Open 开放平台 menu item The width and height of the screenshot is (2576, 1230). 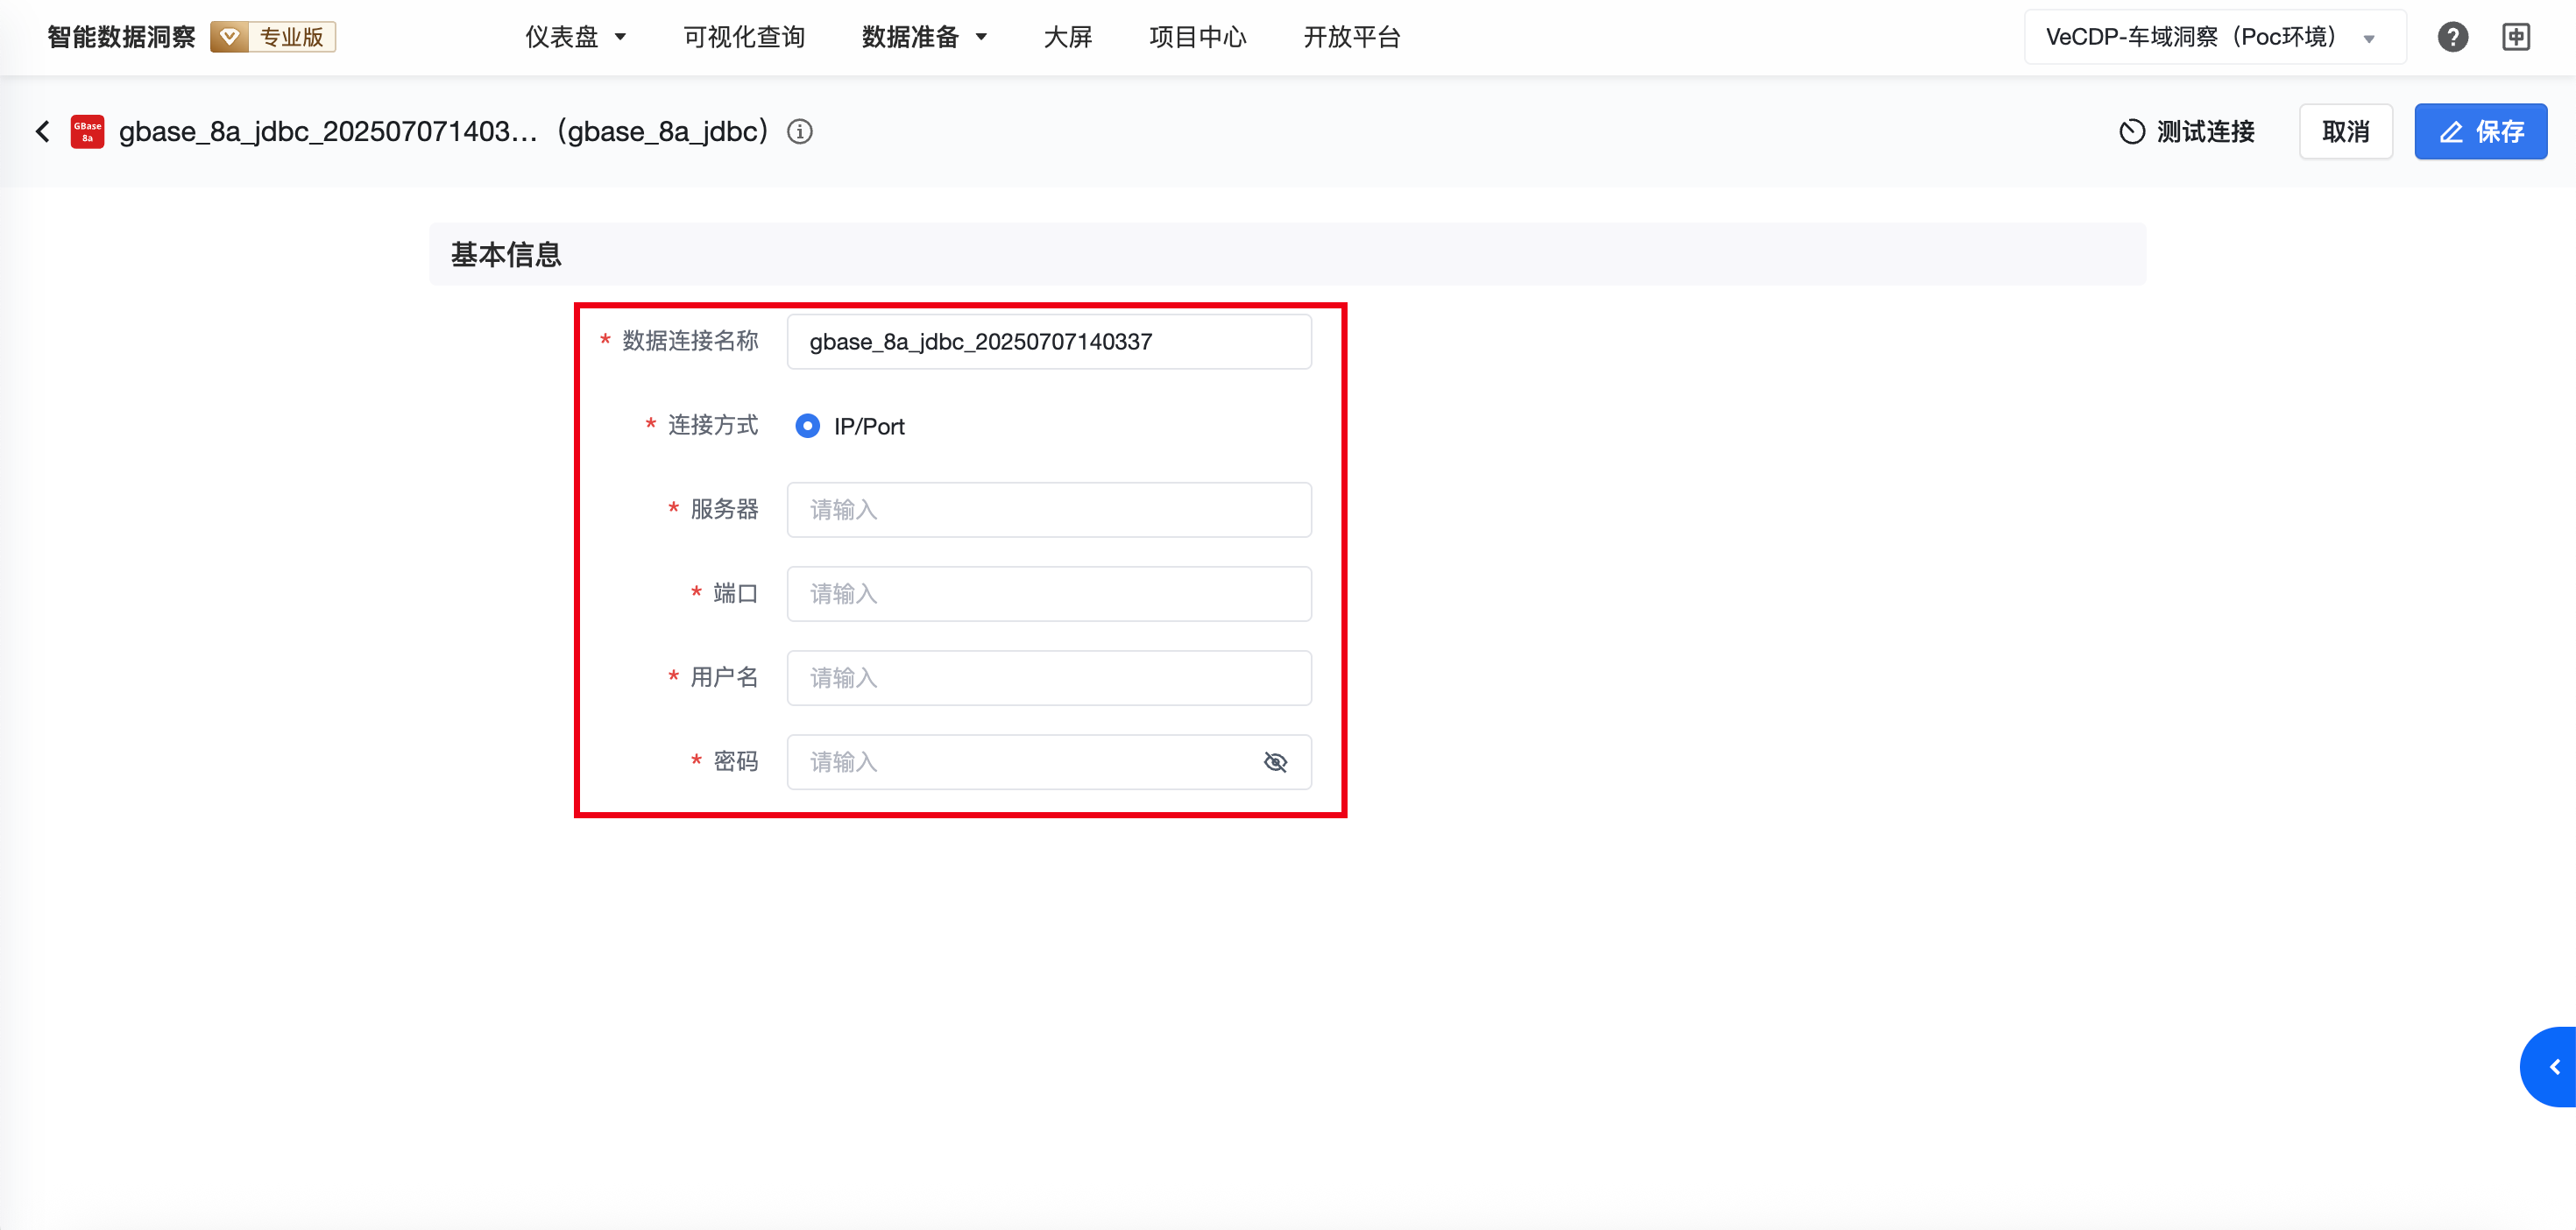(1352, 37)
